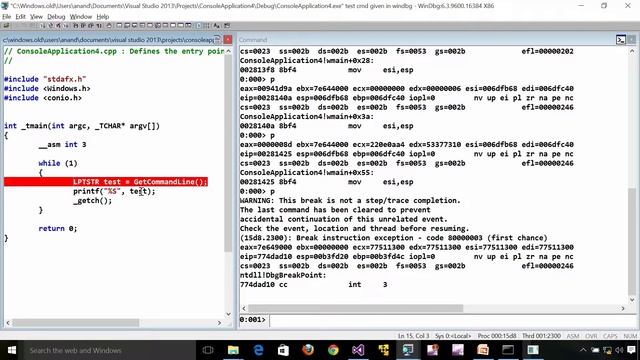Open the Watch window via toolbar icon
This screenshot has height=360, width=640.
click(127, 26)
